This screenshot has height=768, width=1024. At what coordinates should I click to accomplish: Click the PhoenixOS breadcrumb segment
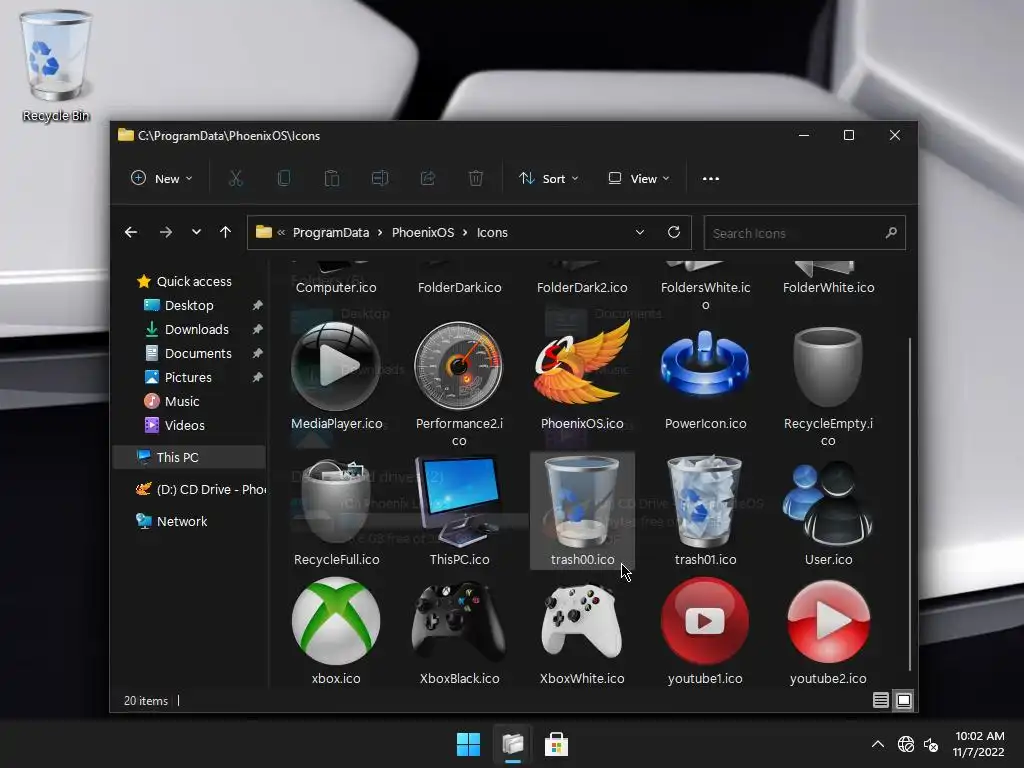point(423,232)
